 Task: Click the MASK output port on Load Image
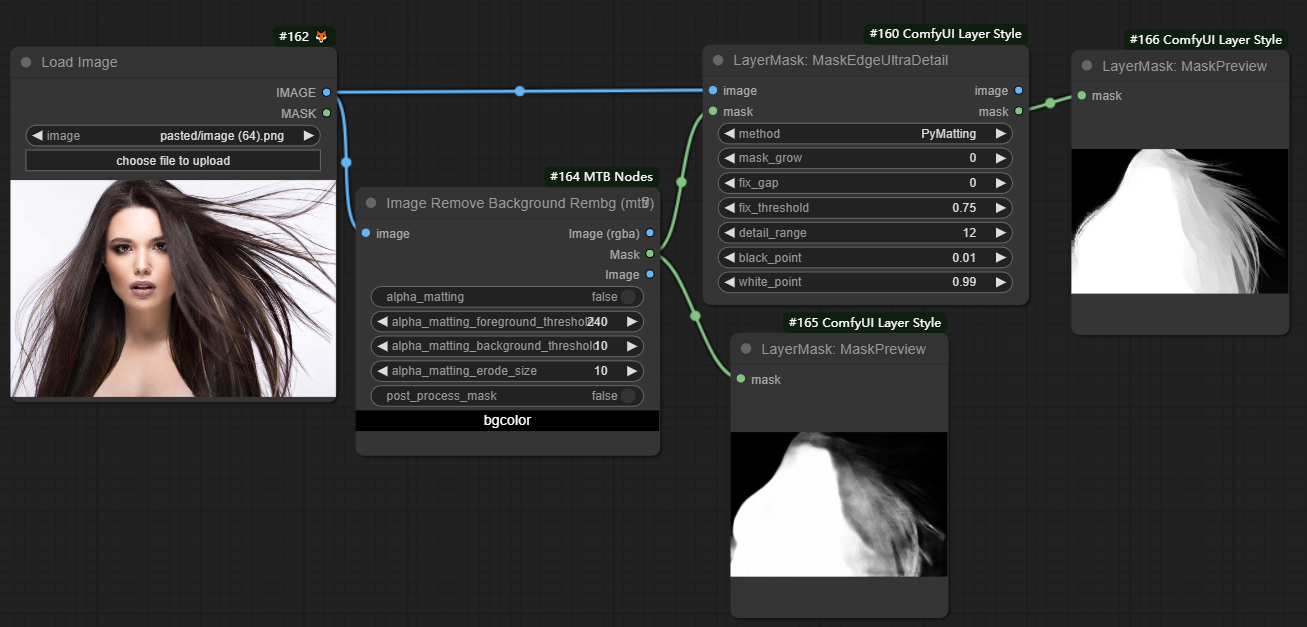[x=326, y=113]
